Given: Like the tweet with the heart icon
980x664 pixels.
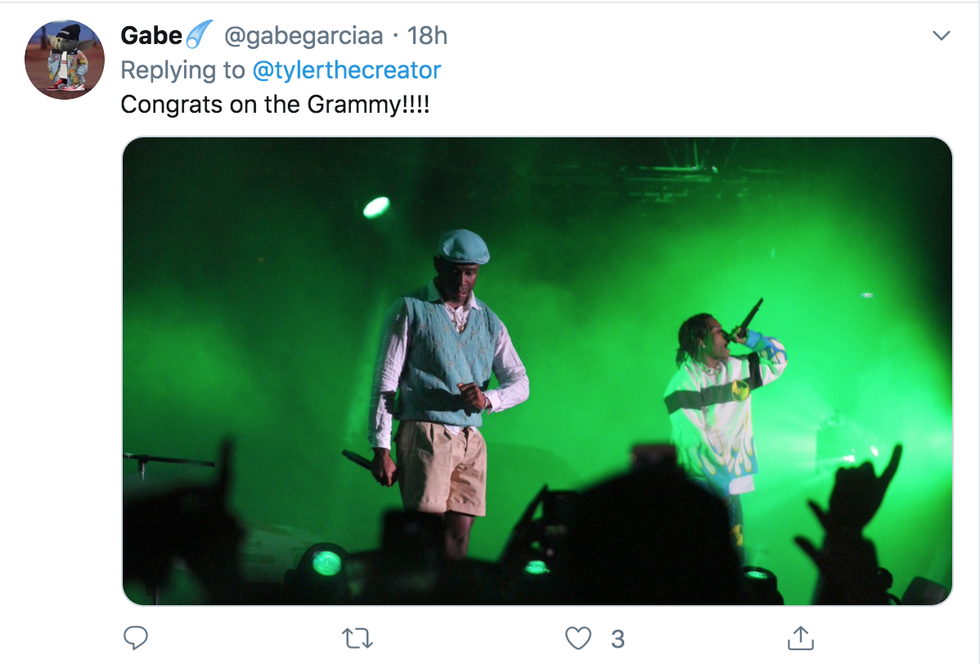Looking at the screenshot, I should point(578,638).
